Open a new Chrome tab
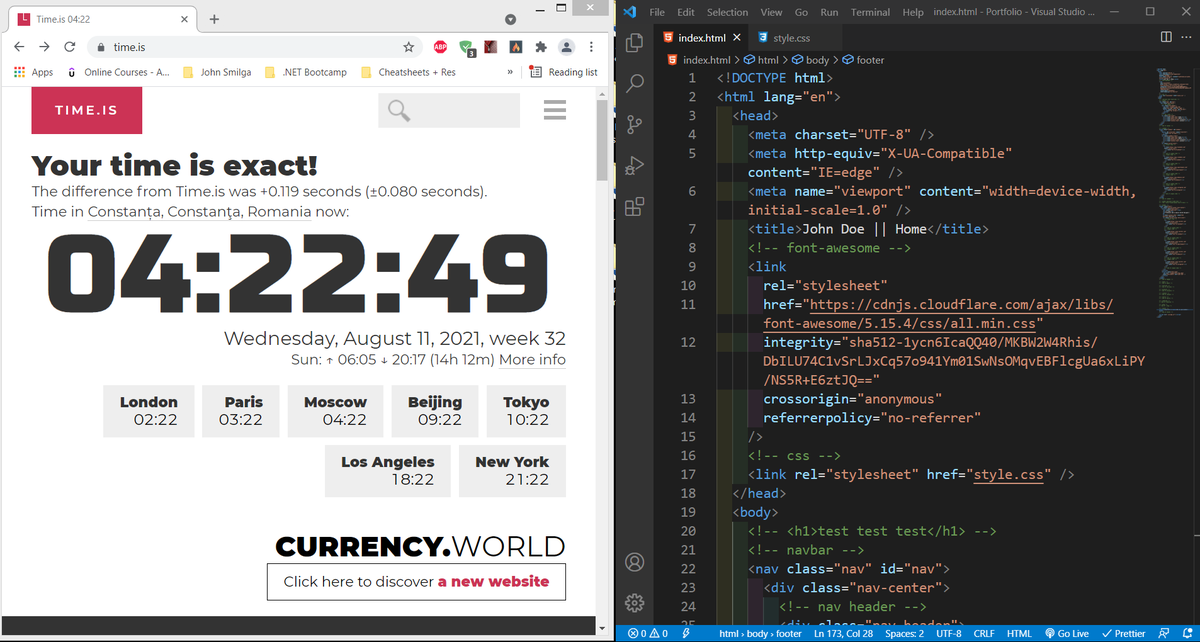Viewport: 1200px width, 642px height. [x=215, y=19]
